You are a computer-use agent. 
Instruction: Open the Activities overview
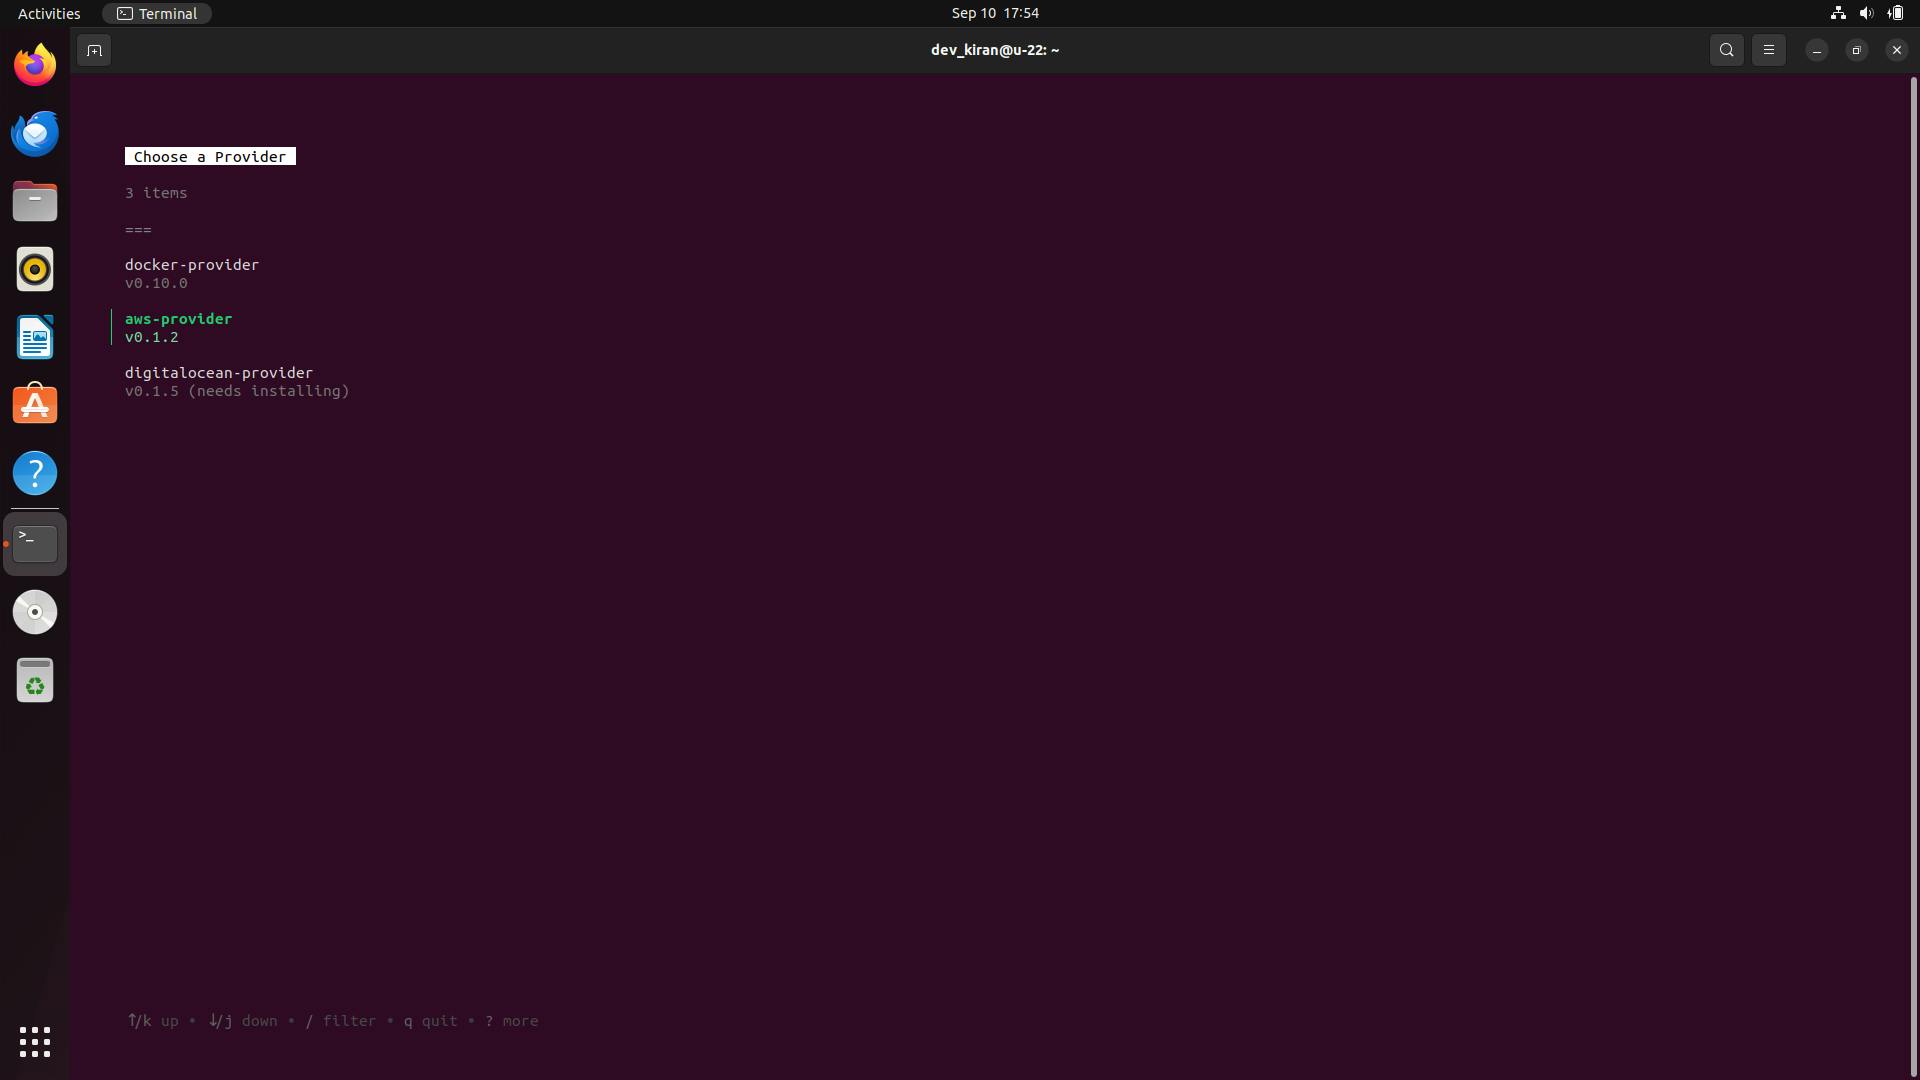[49, 13]
